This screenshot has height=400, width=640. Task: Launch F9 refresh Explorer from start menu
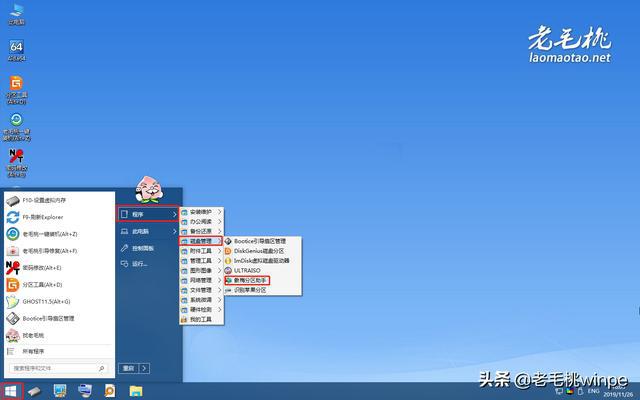59,217
